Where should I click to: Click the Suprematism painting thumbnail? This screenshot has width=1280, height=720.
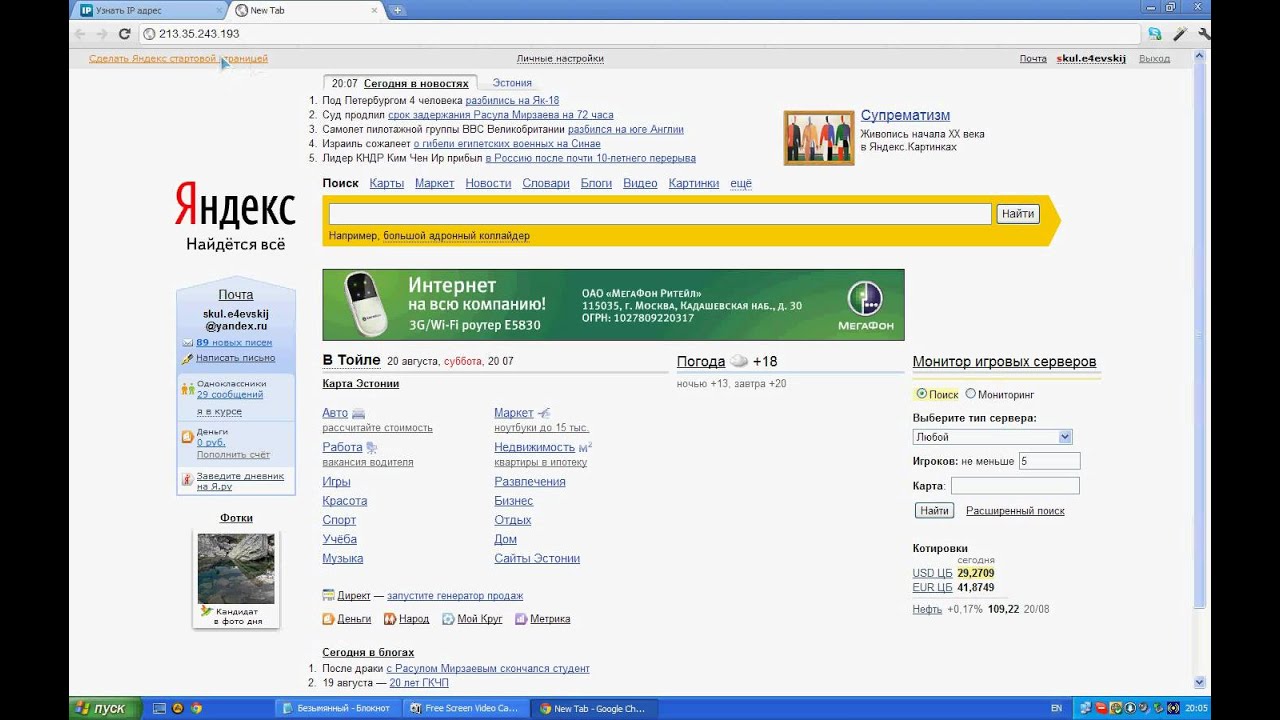point(819,138)
